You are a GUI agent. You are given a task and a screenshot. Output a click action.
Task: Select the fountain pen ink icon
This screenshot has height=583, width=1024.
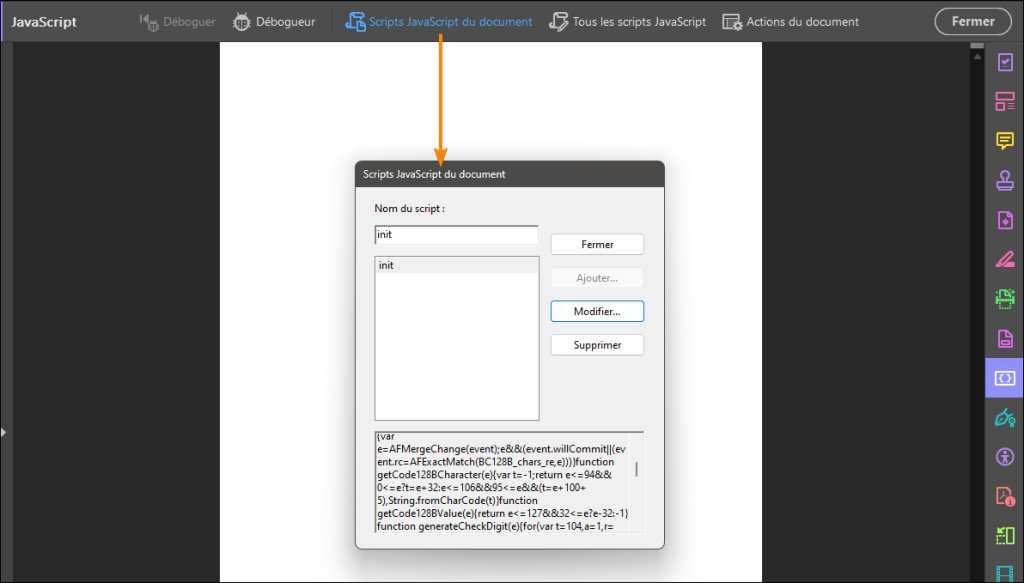tap(1004, 418)
